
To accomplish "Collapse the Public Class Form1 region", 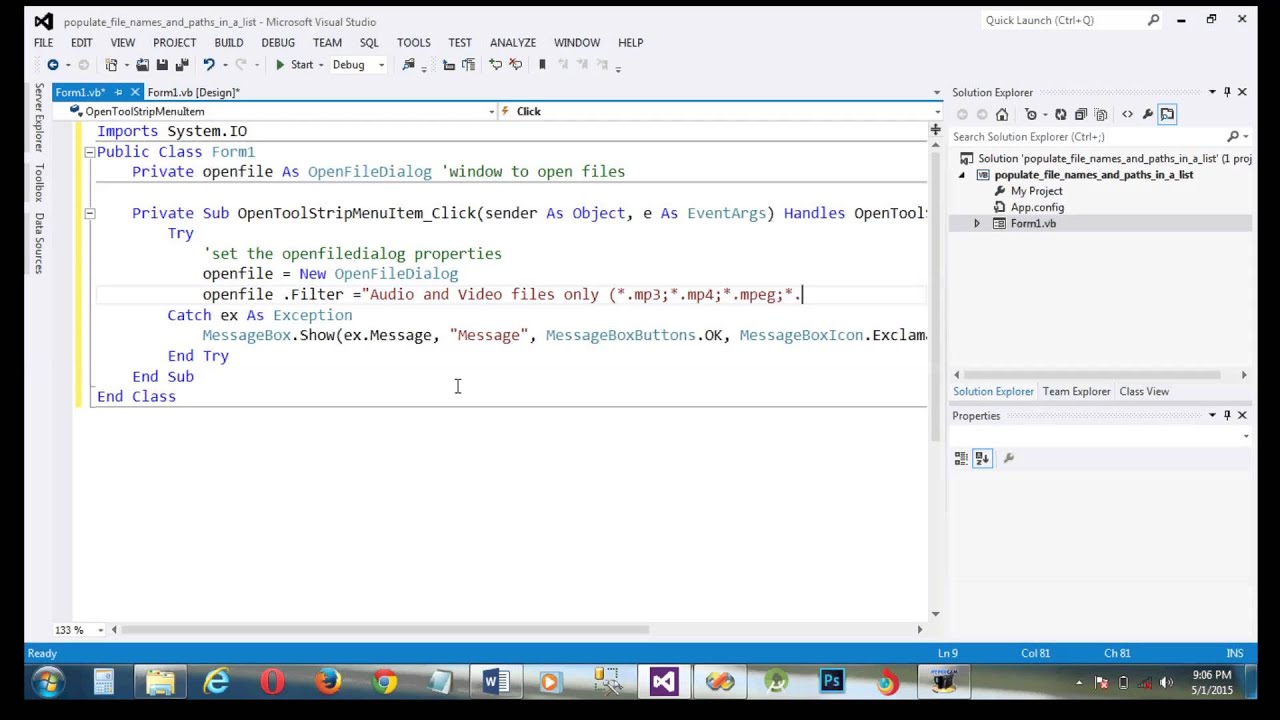I will tap(89, 152).
